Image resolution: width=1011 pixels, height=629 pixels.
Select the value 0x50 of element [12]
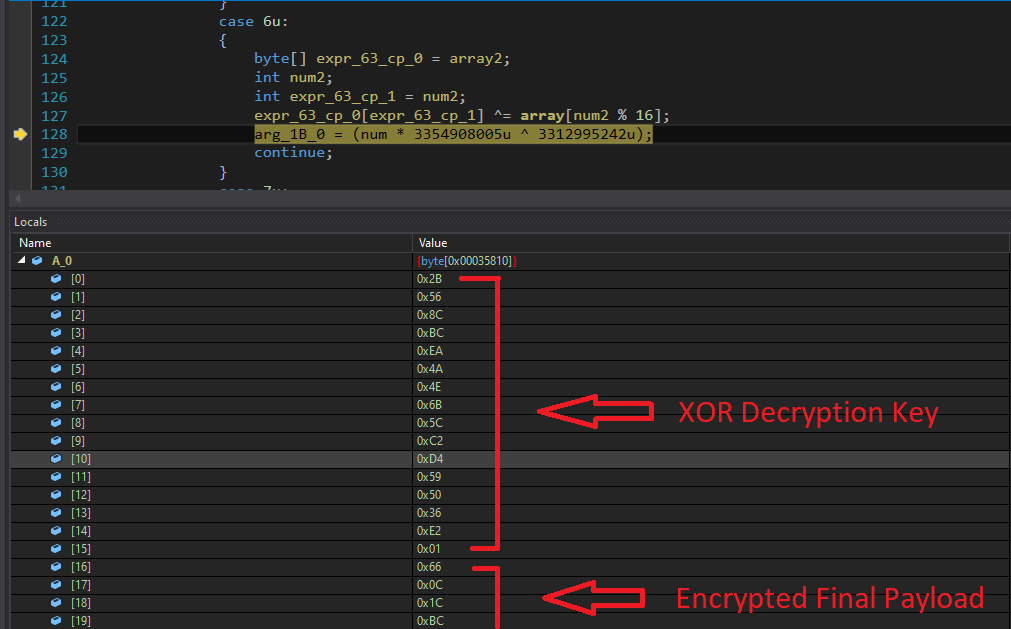click(x=429, y=495)
